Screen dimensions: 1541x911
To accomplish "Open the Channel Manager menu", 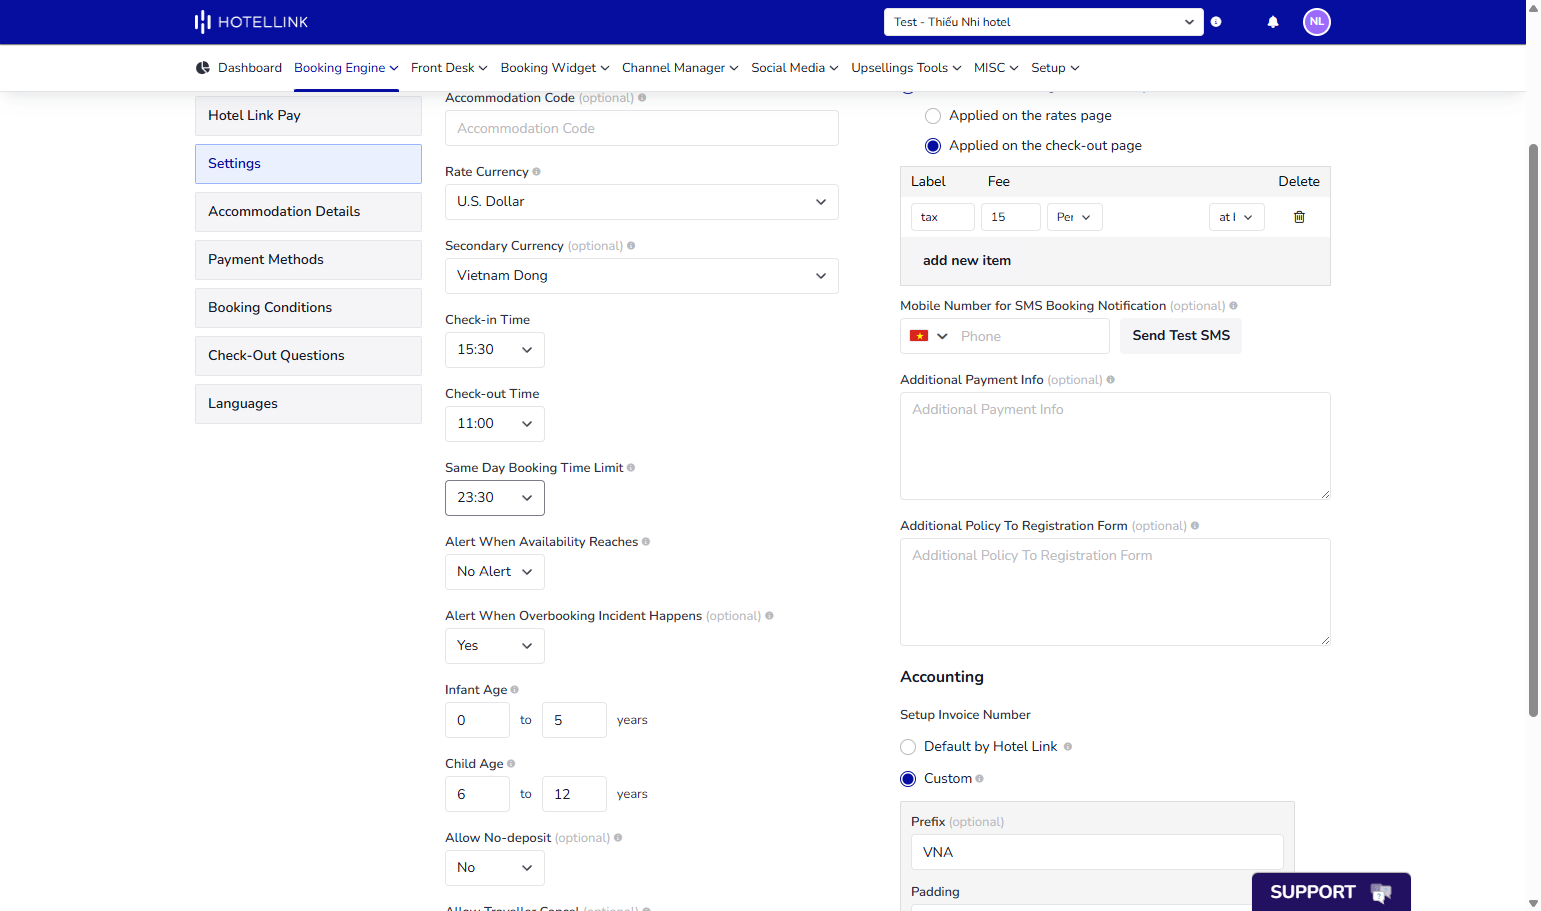I will (680, 68).
